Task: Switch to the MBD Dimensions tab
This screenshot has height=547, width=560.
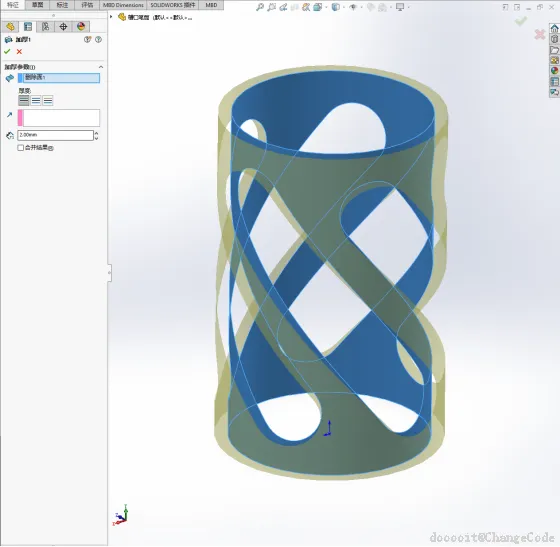Action: 123,5
